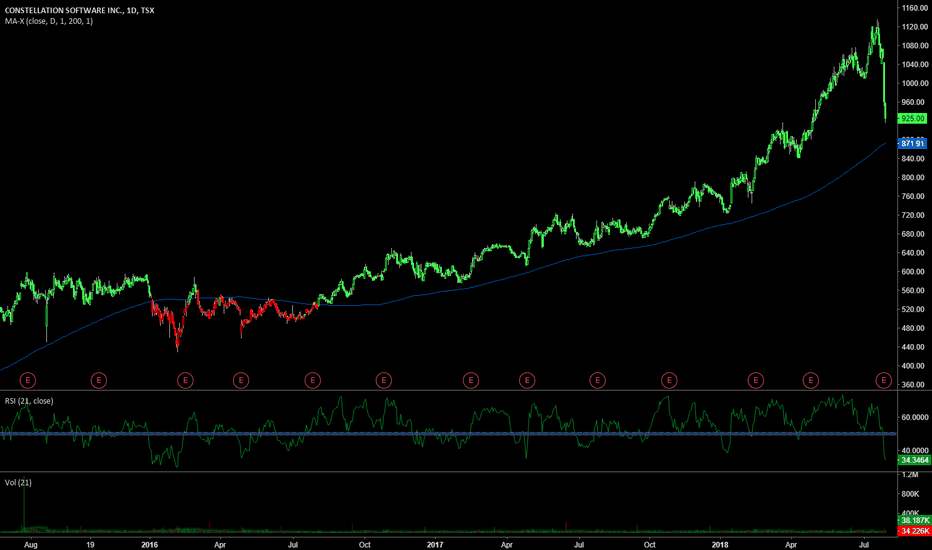932x550 pixels.
Task: Click the last earnings marker after Jul 2018
Action: tap(884, 380)
